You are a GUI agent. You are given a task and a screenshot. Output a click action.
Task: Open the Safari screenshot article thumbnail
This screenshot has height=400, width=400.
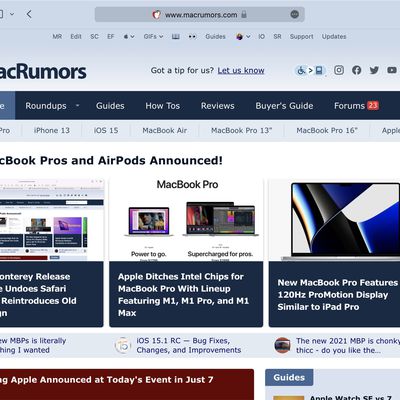click(52, 220)
